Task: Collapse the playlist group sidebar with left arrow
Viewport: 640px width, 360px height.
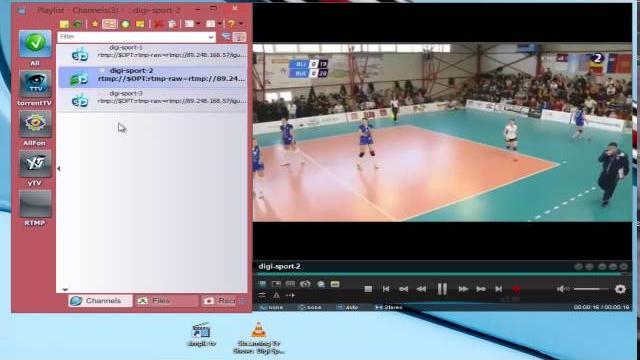Action: point(59,168)
